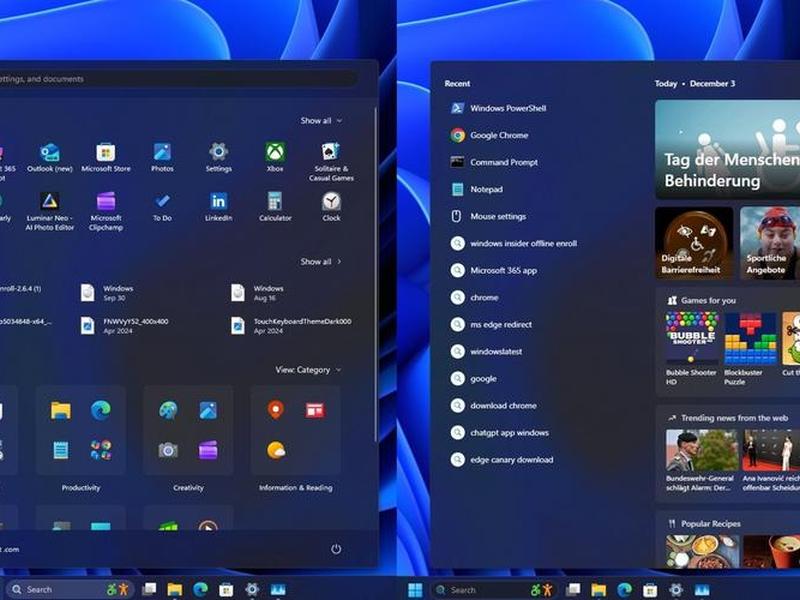Open the Digitale Barrierefreiheit card
The image size is (800, 600).
tap(694, 243)
